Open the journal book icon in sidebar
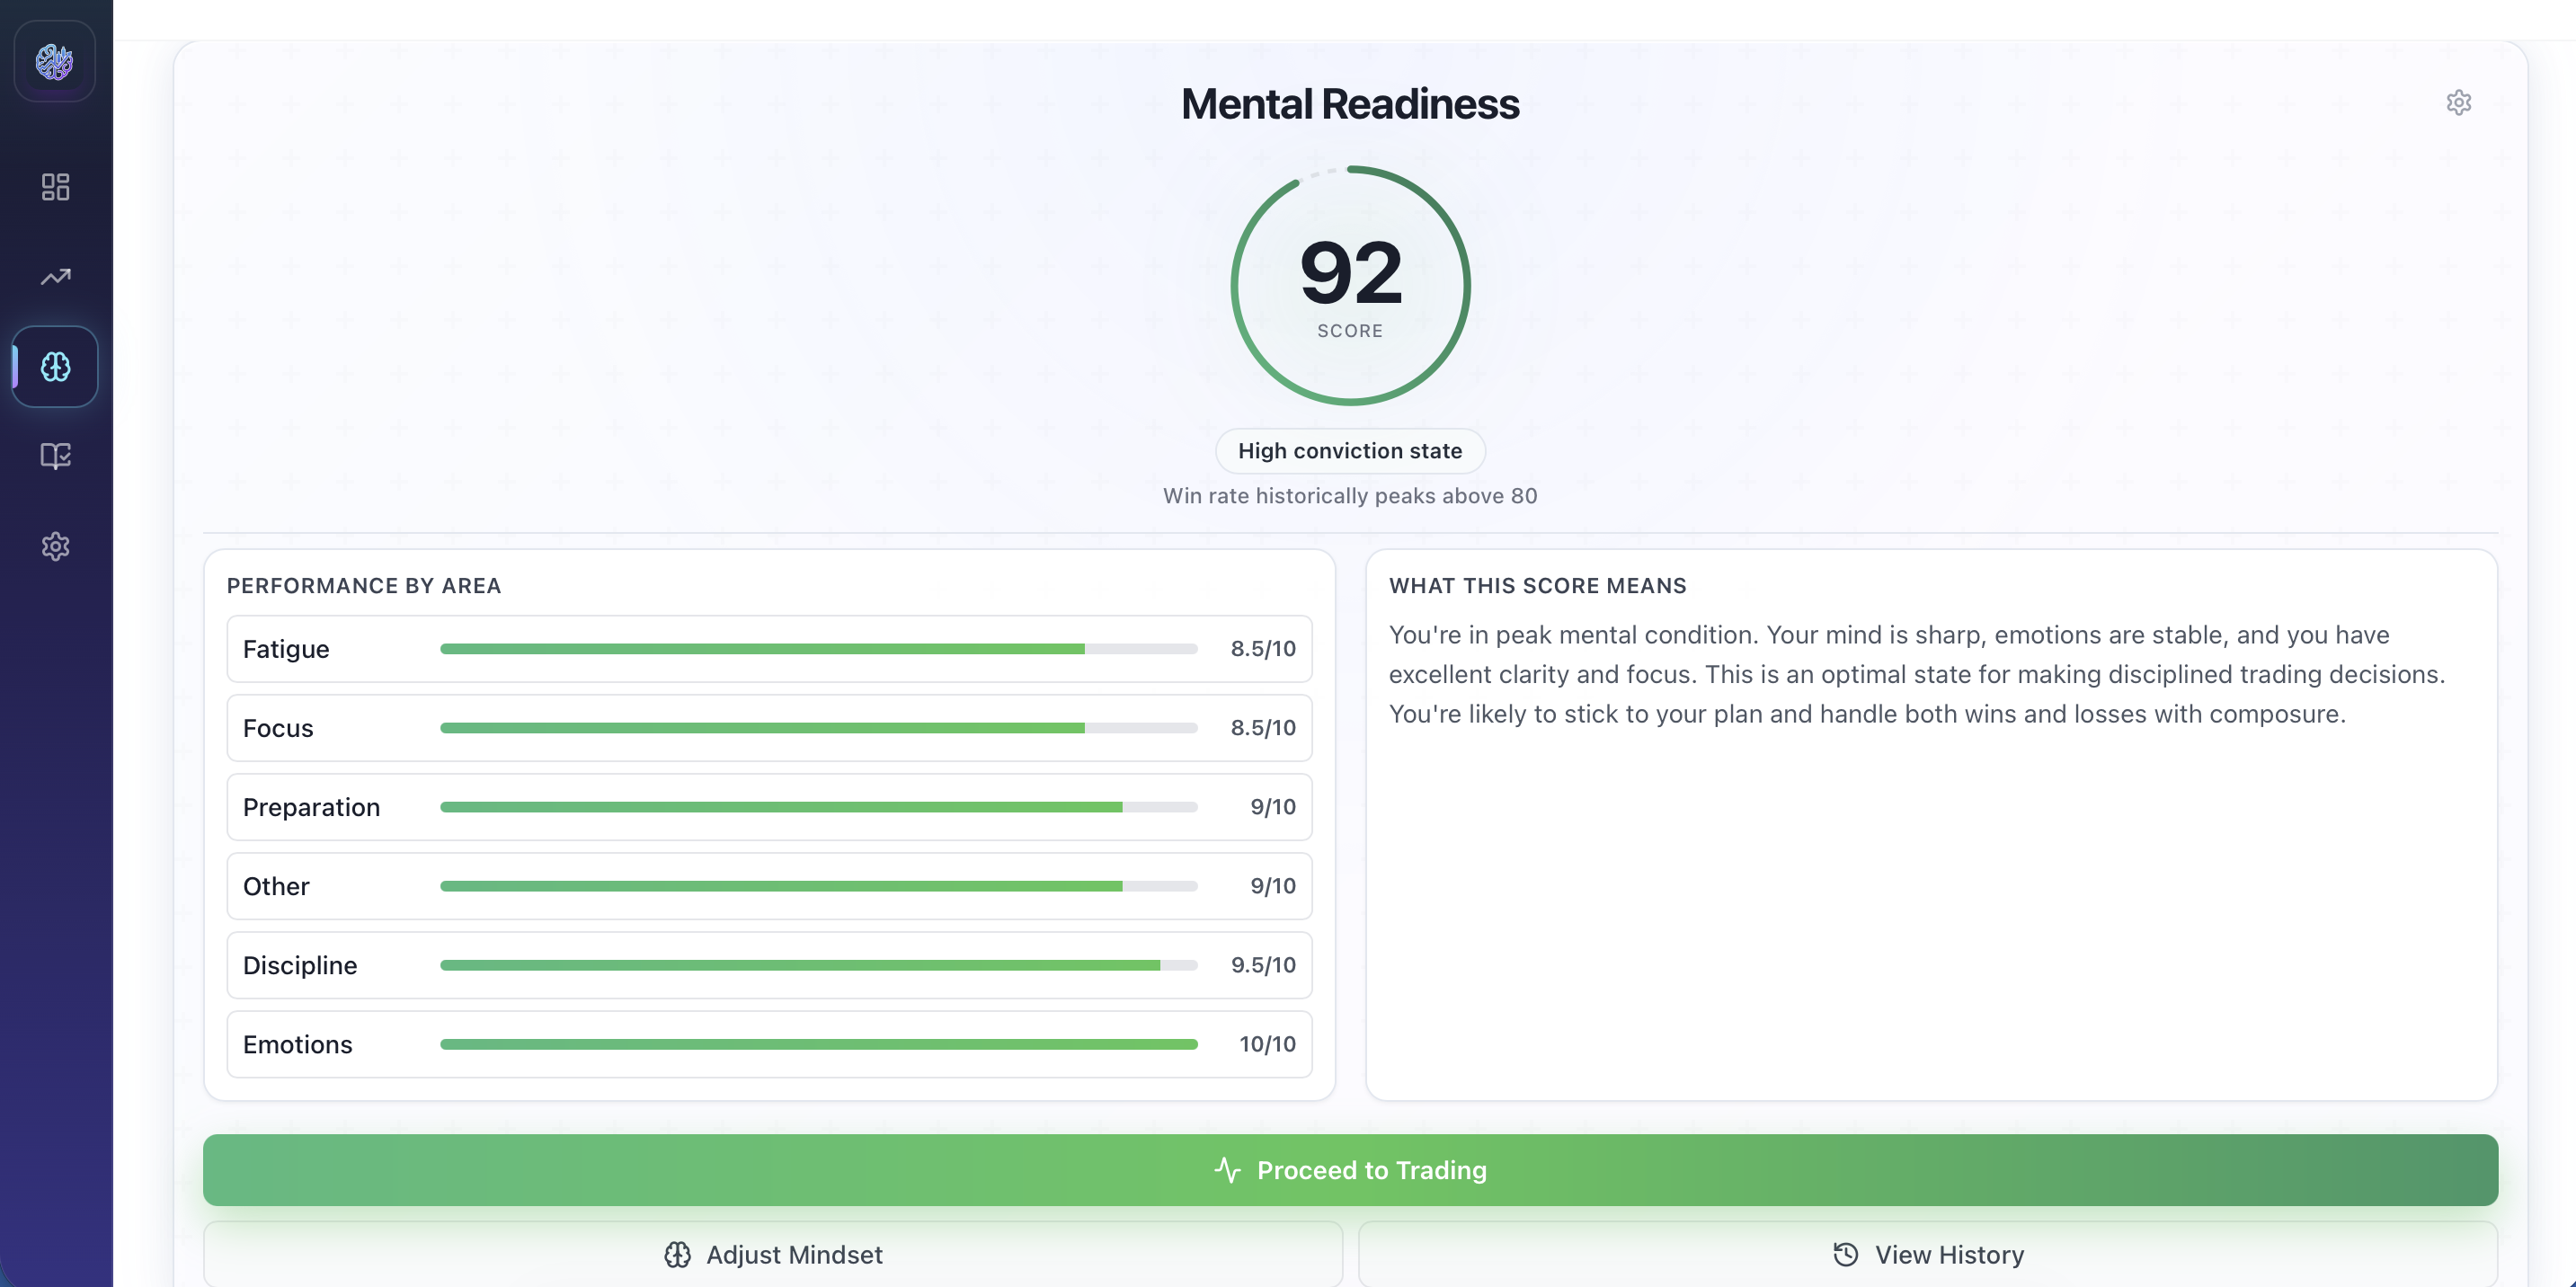2576x1287 pixels. pos(55,456)
